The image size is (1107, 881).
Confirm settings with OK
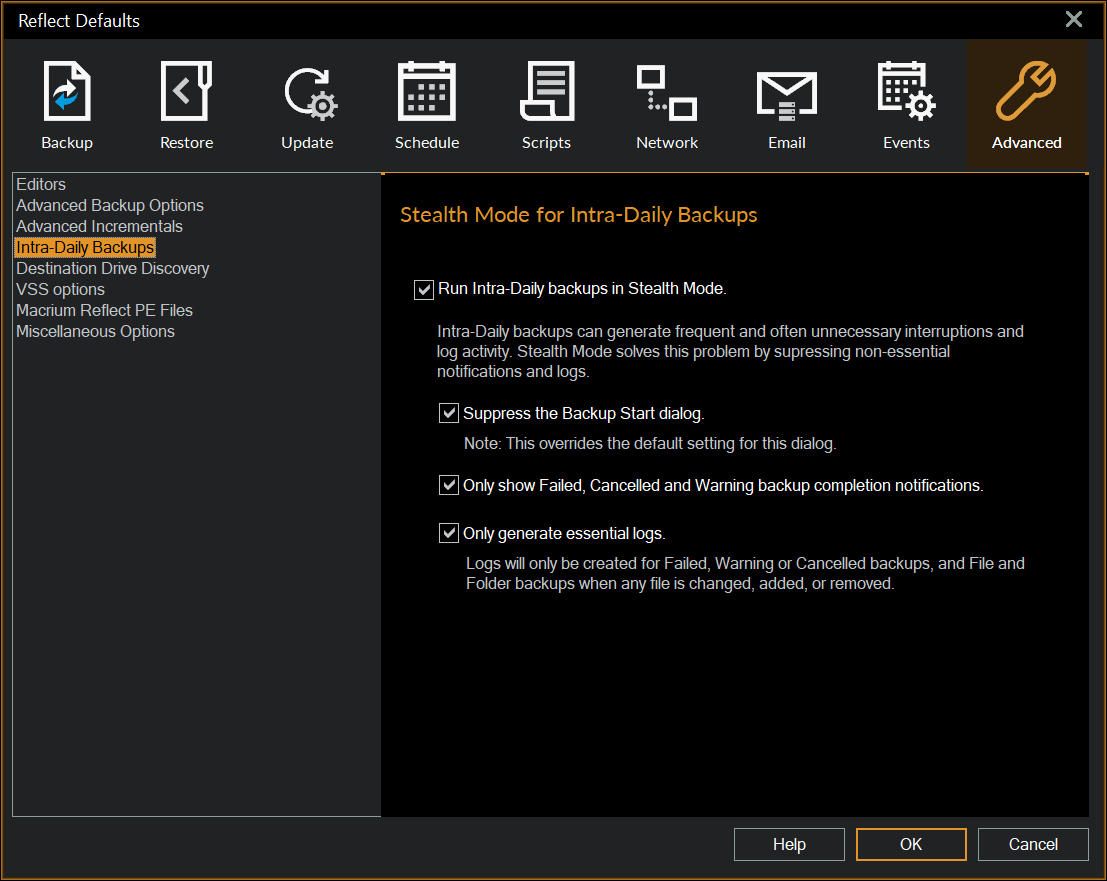(x=911, y=844)
